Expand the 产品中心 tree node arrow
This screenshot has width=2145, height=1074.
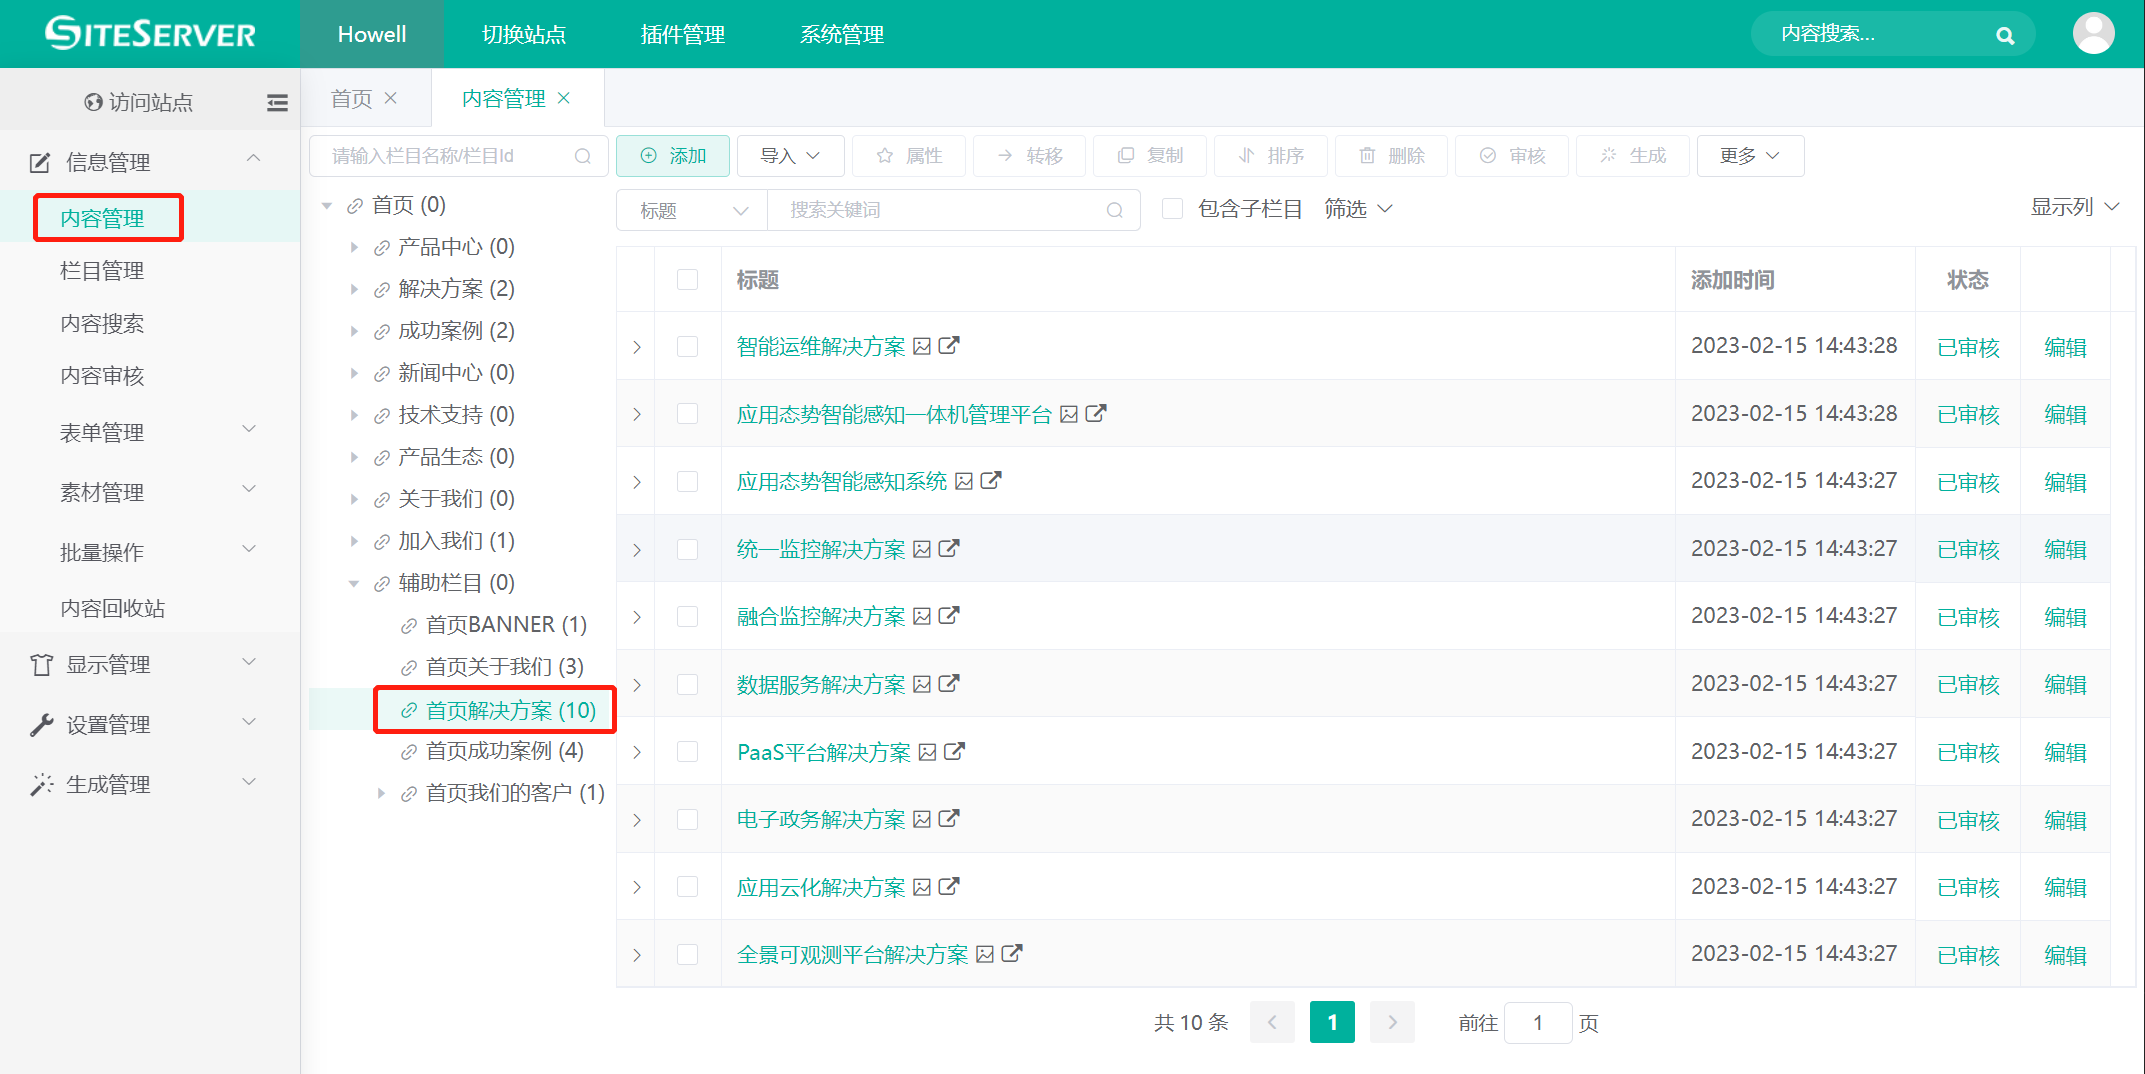pyautogui.click(x=354, y=247)
